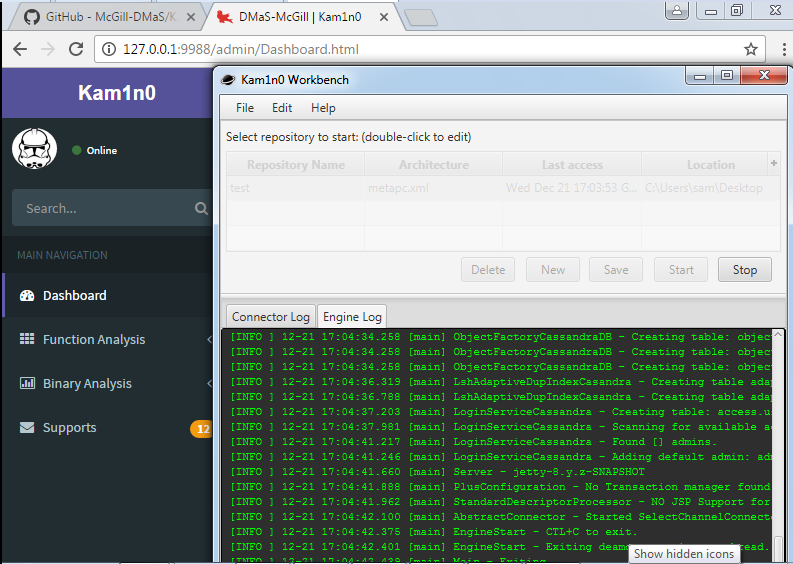Click the Kam1n0 Workbench title bar icon
The image size is (793, 564).
228,79
